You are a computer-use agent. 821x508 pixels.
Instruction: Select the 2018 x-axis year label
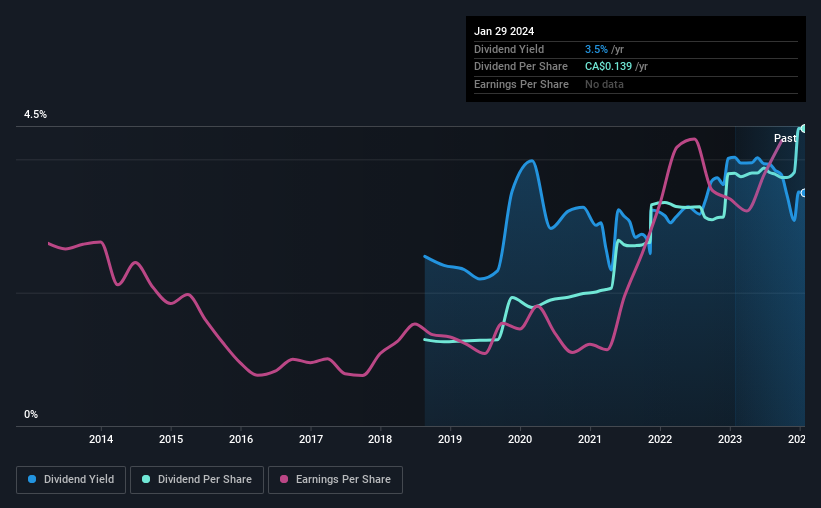[x=380, y=439]
